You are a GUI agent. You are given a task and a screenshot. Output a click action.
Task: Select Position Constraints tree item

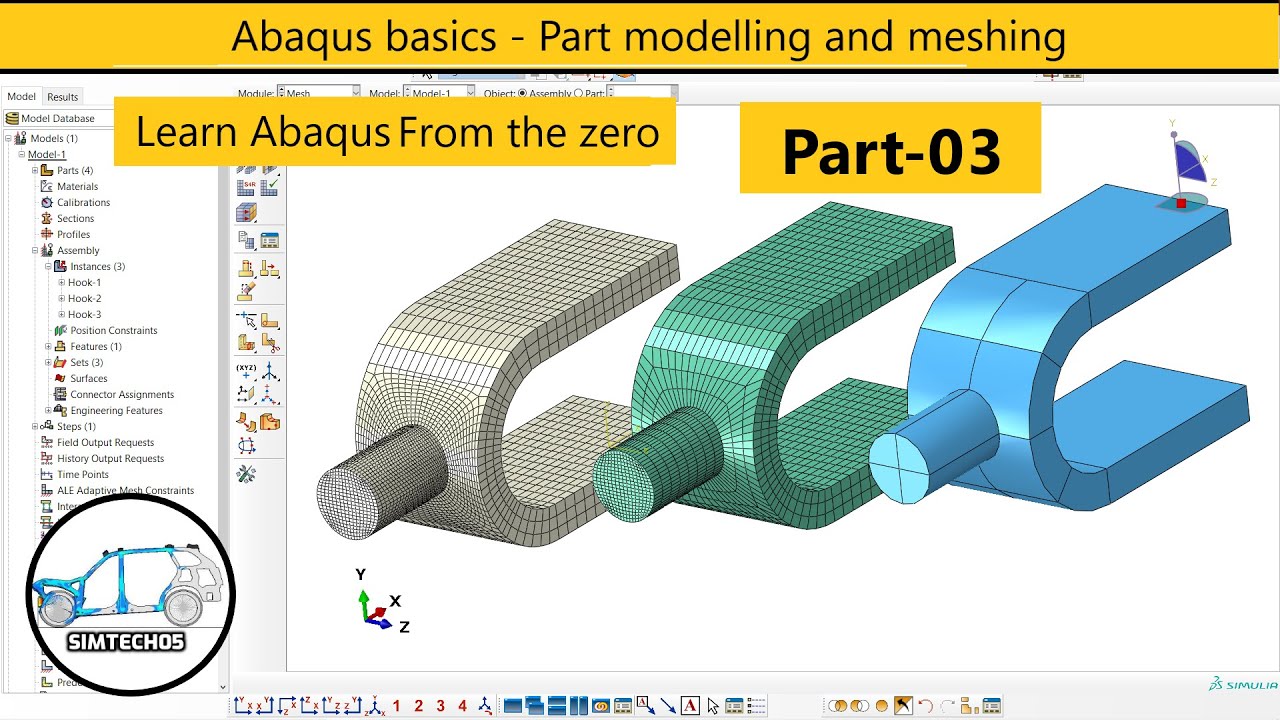(x=113, y=330)
